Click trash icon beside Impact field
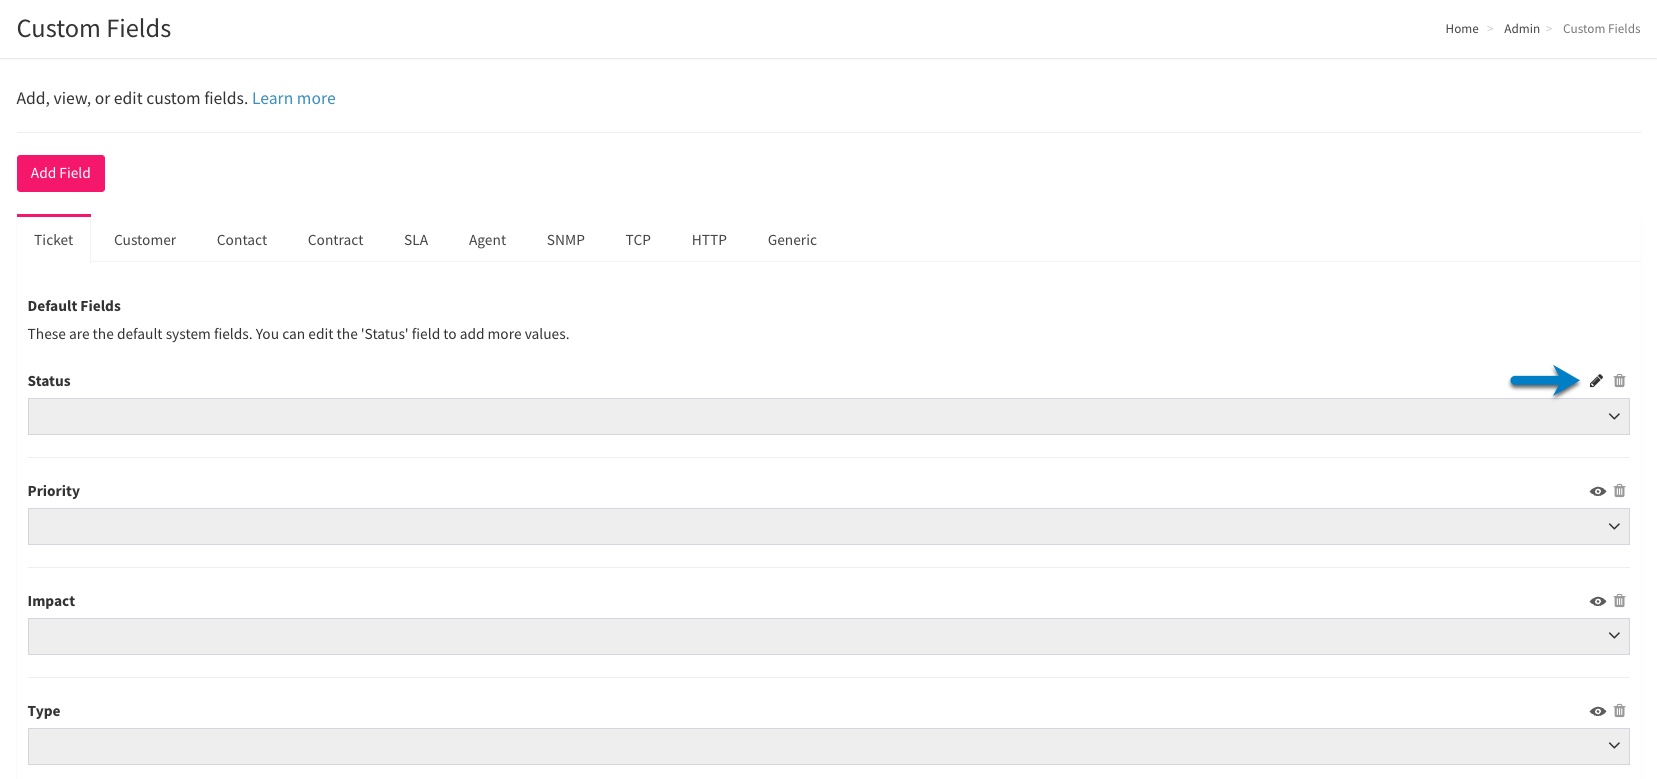This screenshot has width=1657, height=779. 1619,601
